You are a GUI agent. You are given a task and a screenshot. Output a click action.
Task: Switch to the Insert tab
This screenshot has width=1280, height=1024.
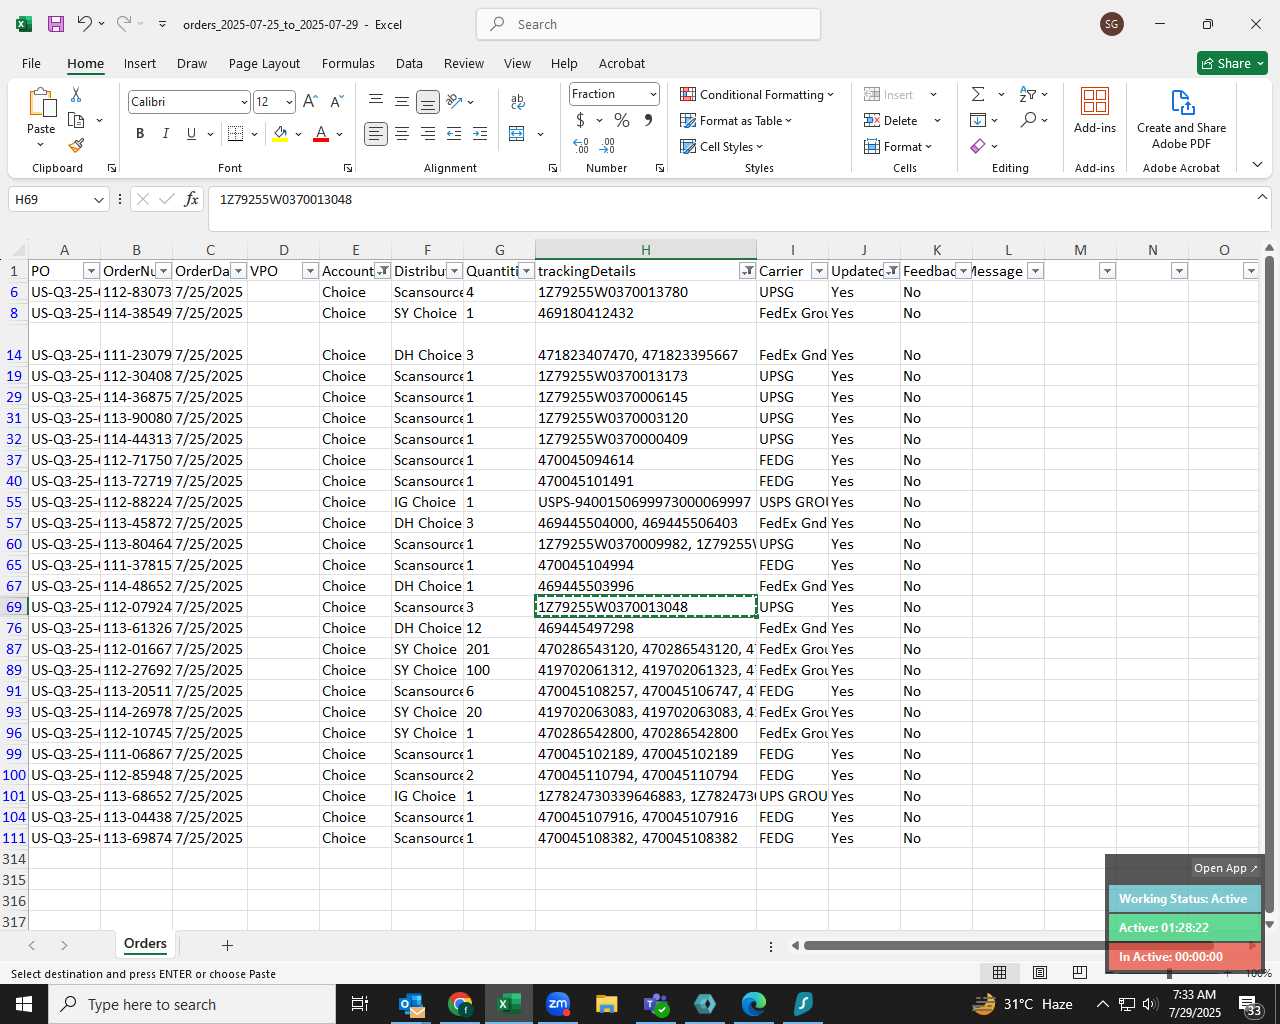tap(140, 63)
